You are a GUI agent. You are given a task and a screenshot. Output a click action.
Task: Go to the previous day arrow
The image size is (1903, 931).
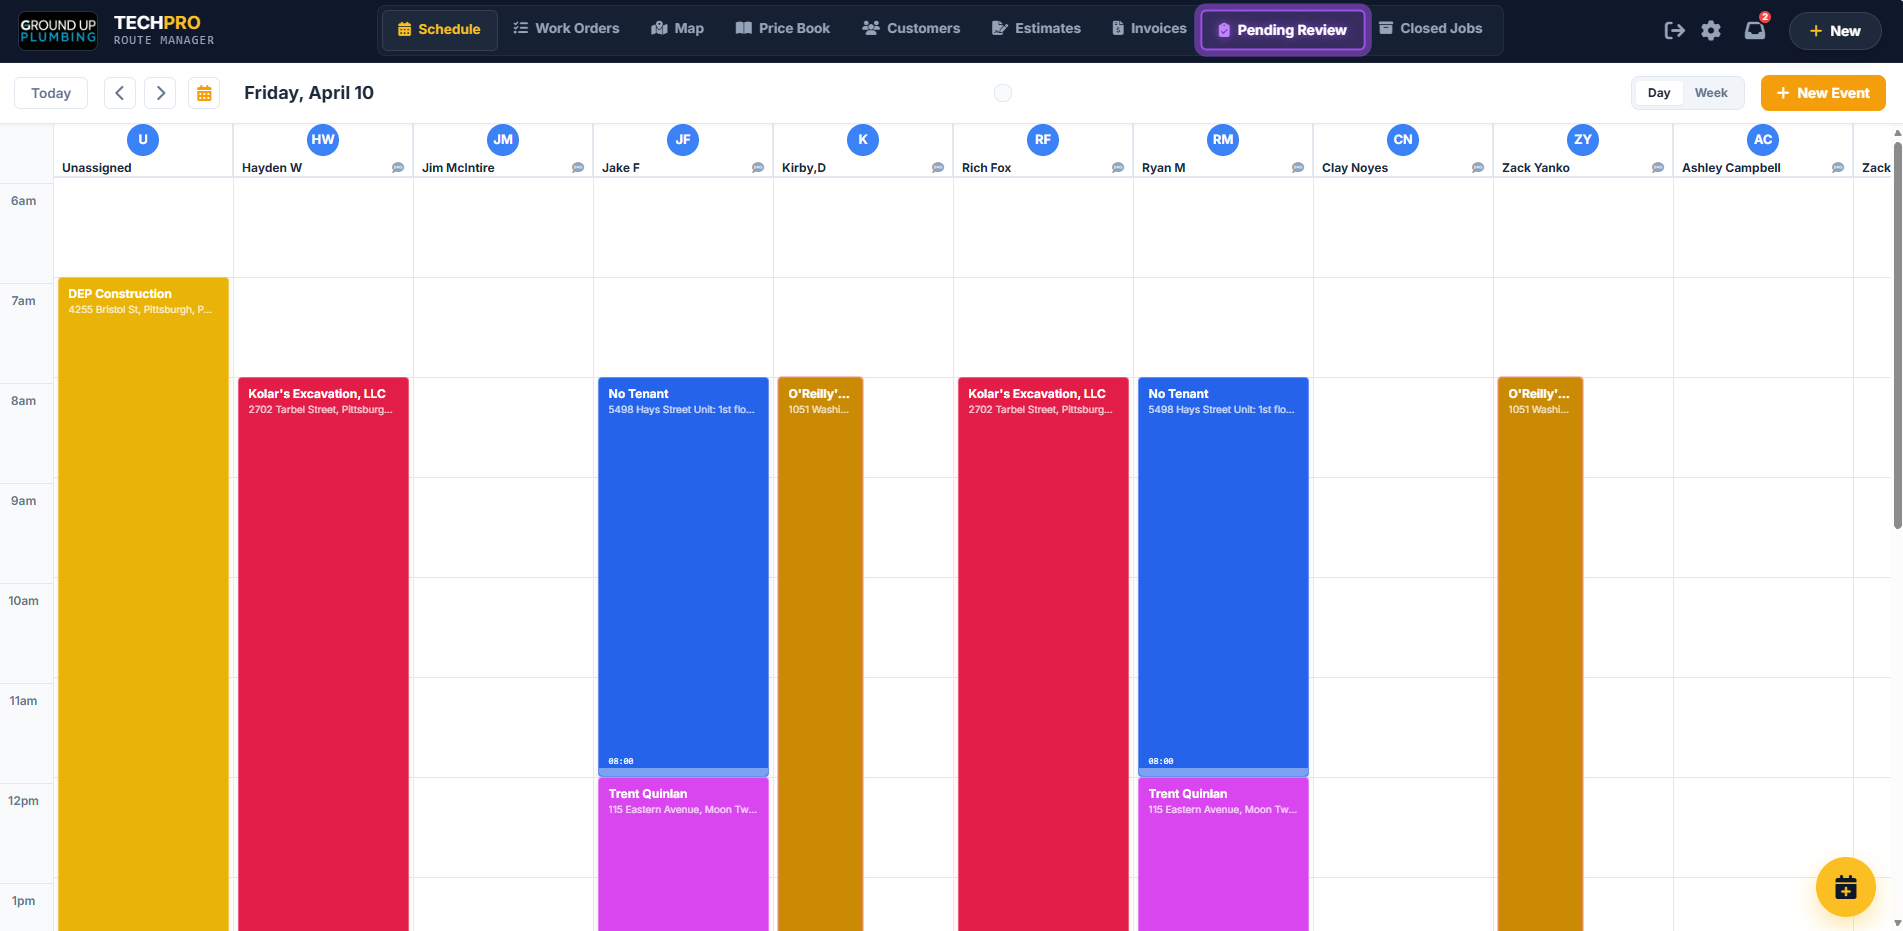pos(120,93)
